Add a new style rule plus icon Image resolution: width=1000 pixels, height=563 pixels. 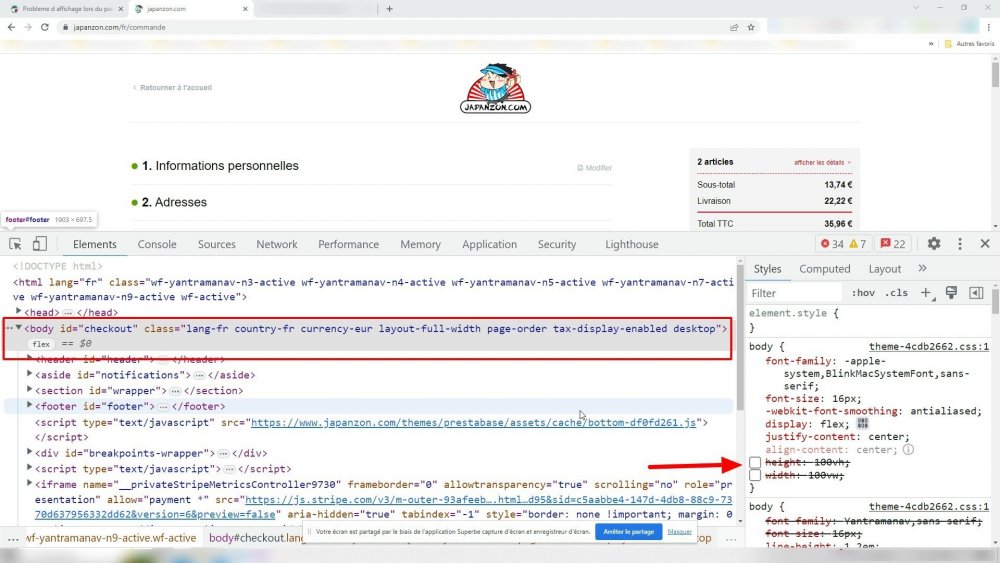coord(926,293)
